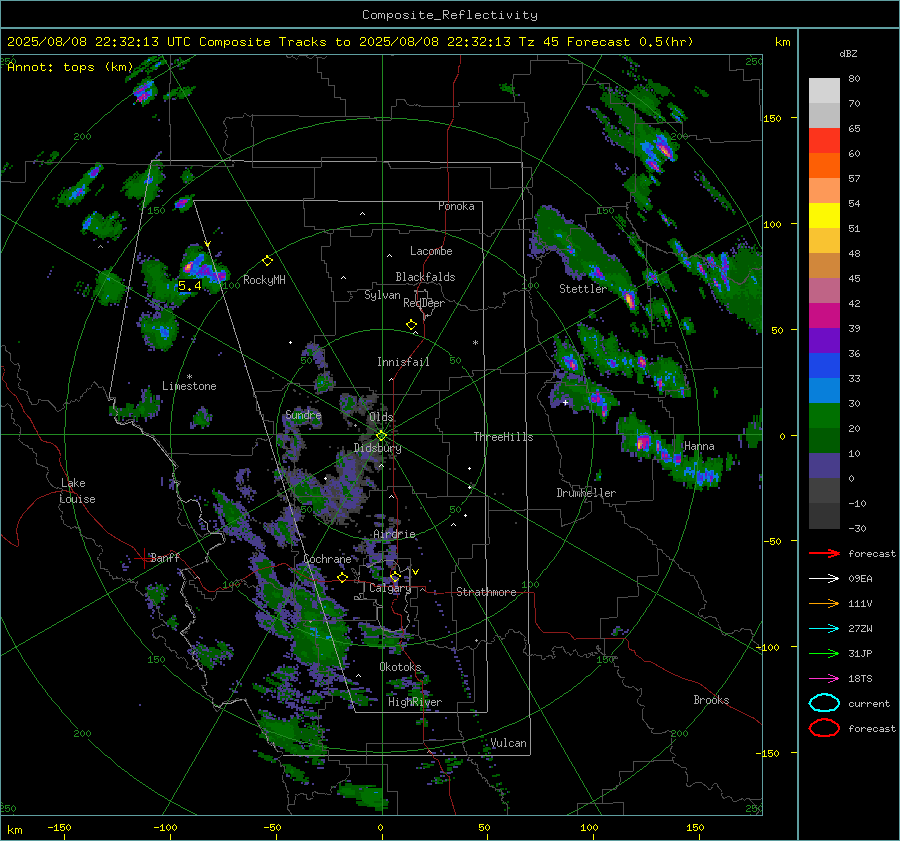The image size is (900, 841).
Task: Click the yellow diamond marker above Calgary
Action: tap(395, 576)
